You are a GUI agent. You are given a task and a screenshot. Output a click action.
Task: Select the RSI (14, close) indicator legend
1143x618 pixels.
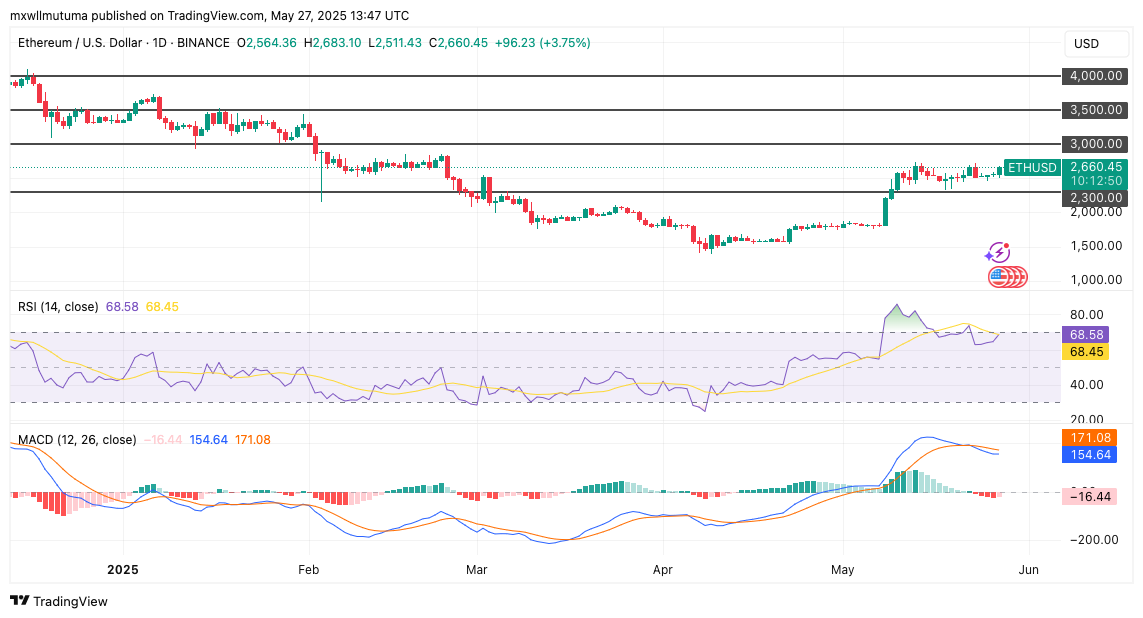tap(60, 306)
